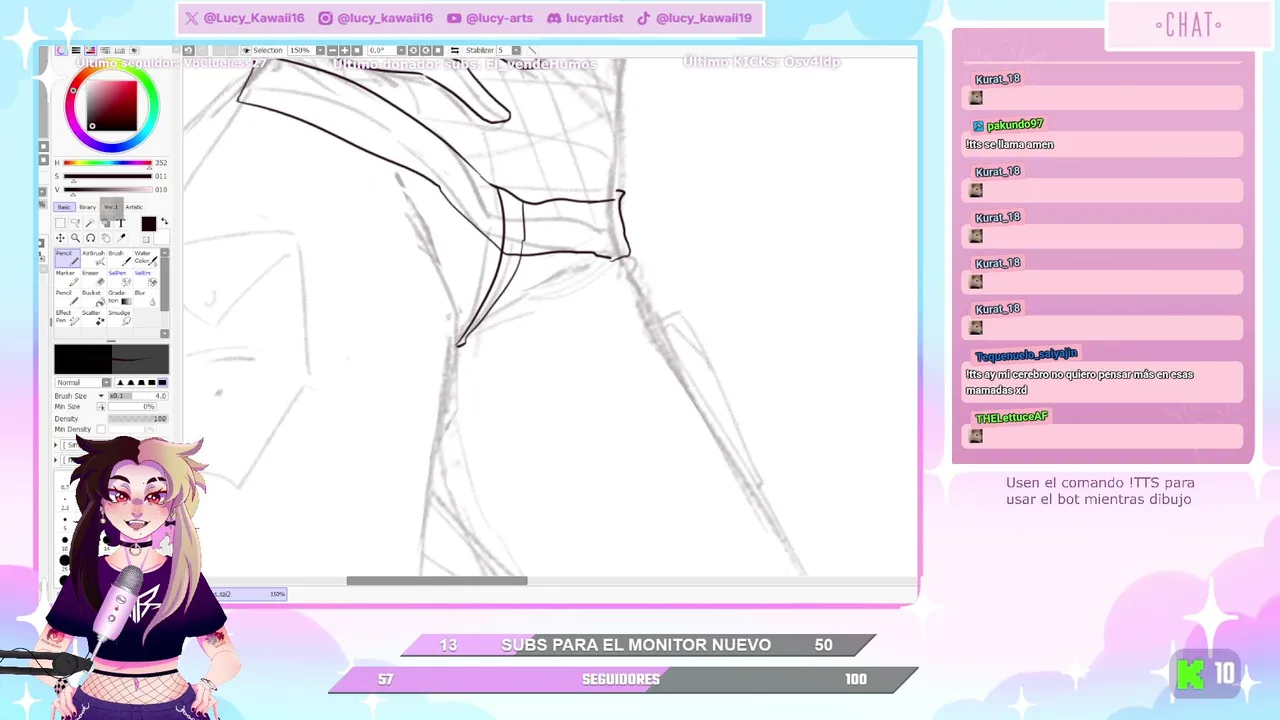Reset the view rotation

(x=438, y=50)
